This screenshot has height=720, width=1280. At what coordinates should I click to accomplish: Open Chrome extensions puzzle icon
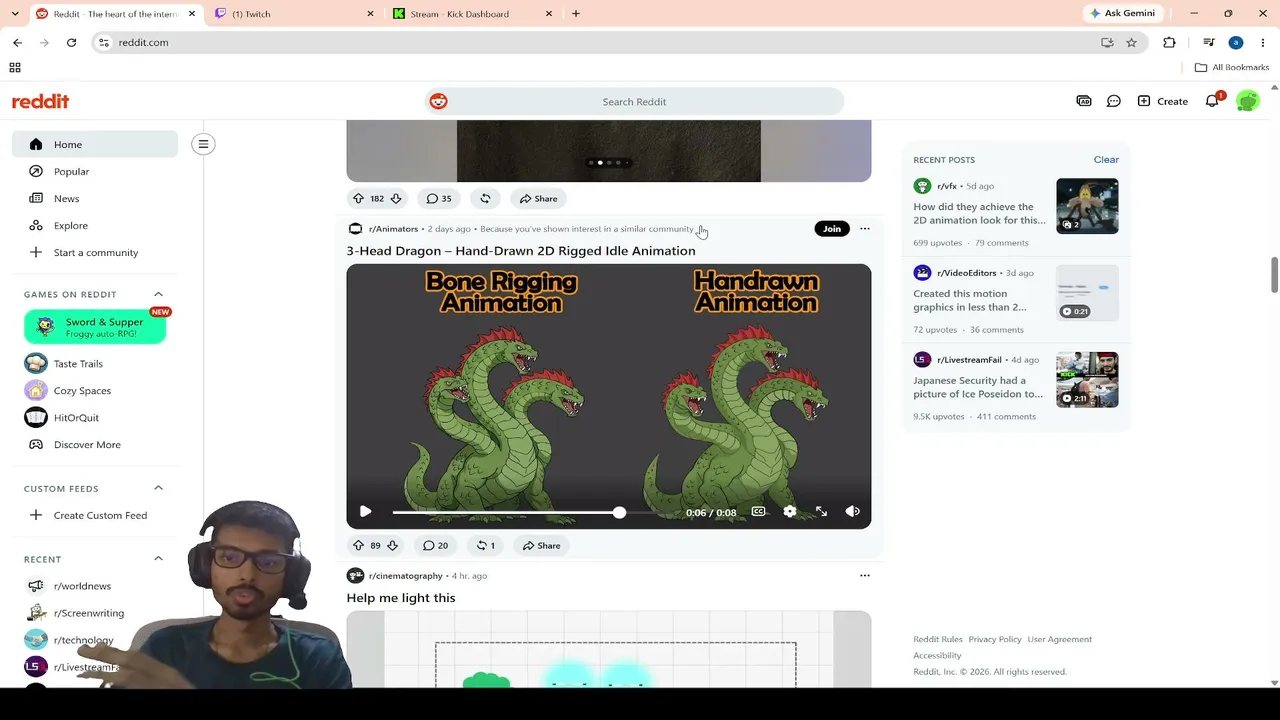(1169, 42)
